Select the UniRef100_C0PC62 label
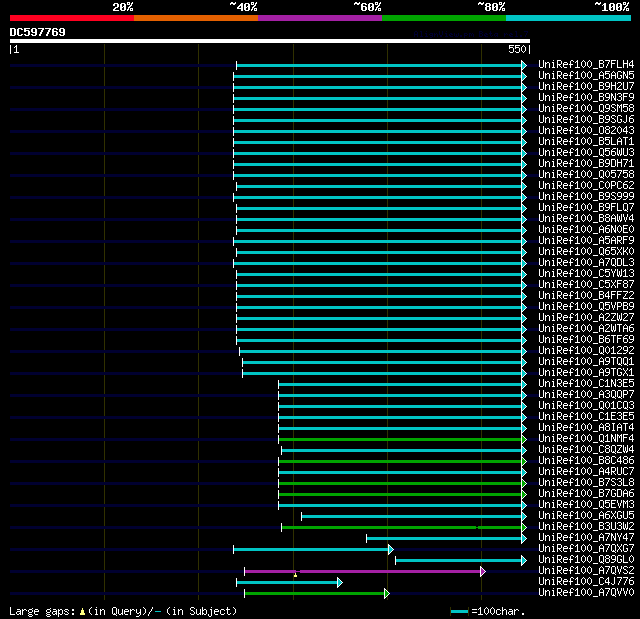 [x=586, y=186]
